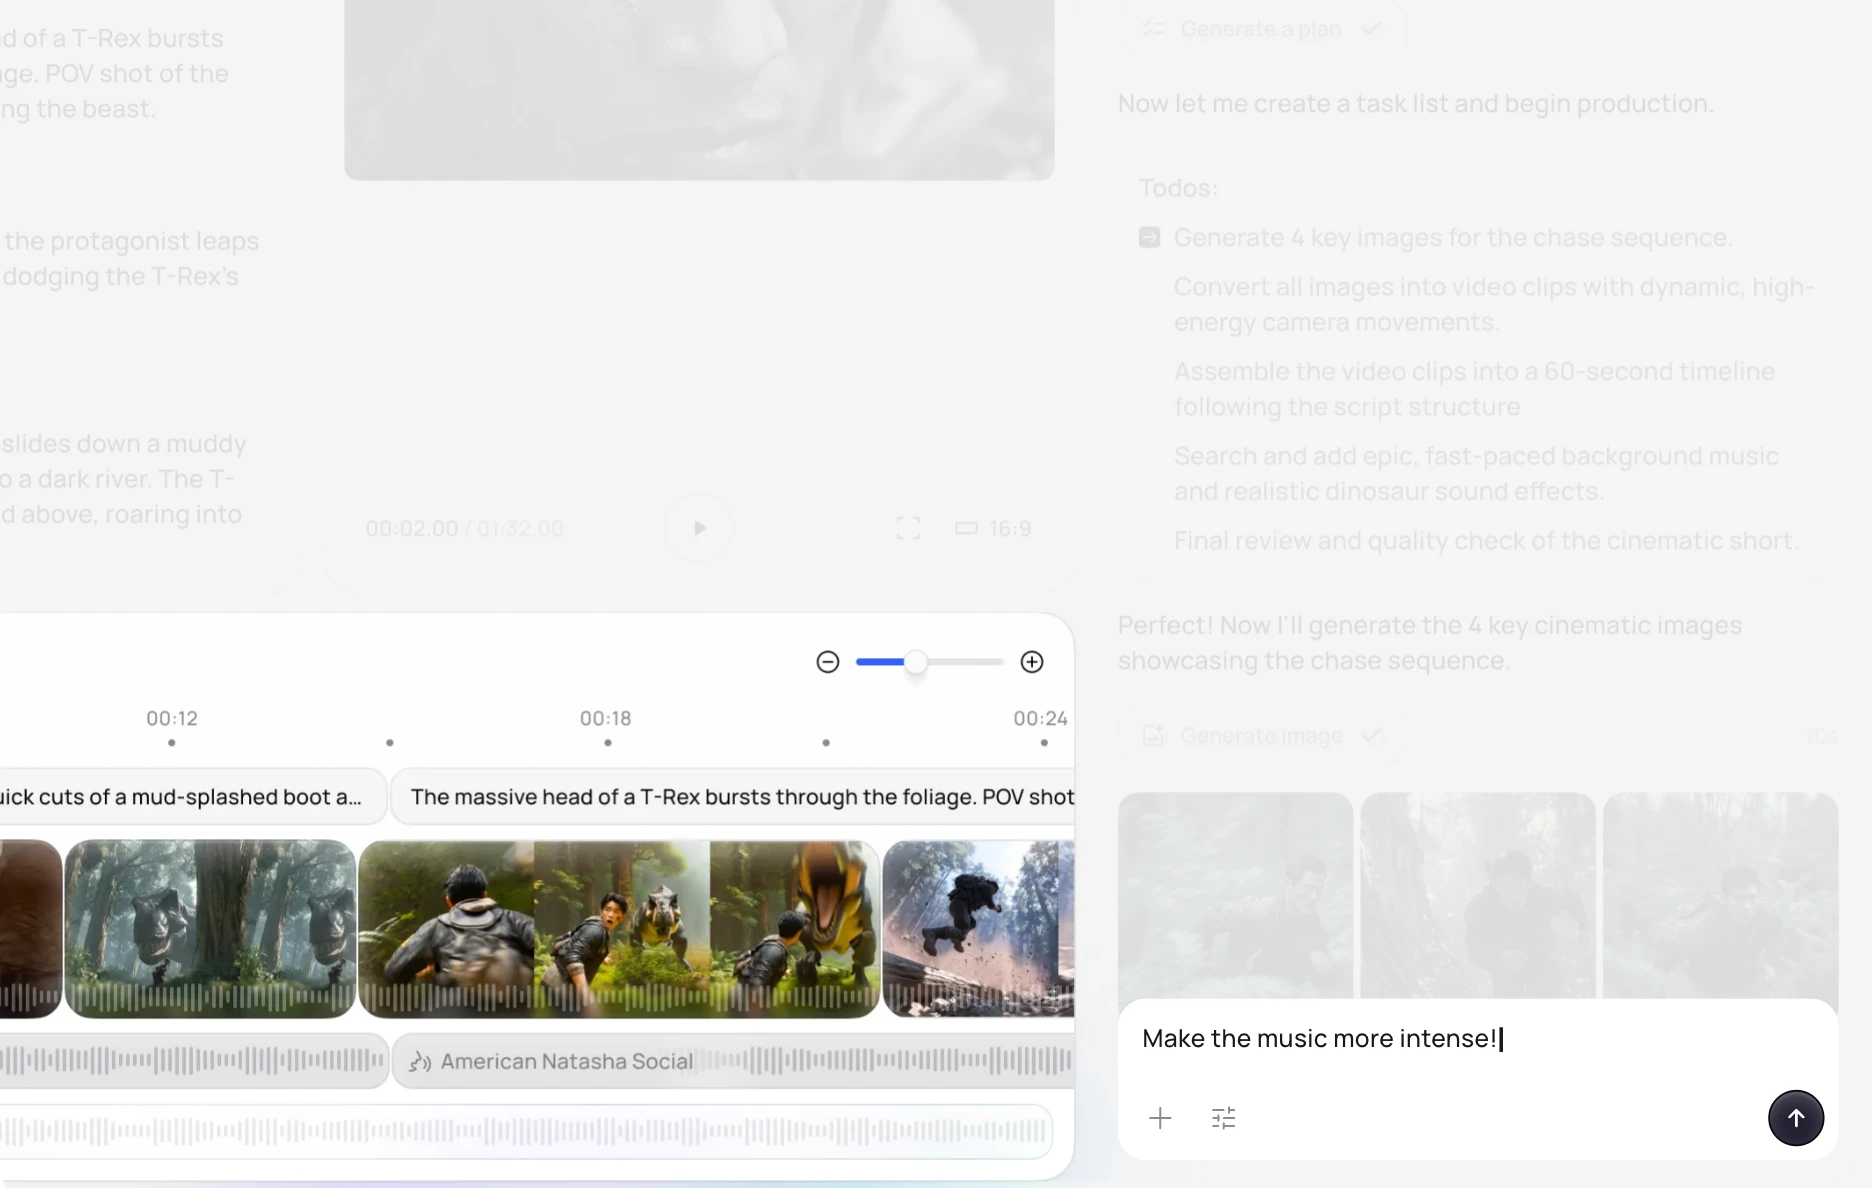Select the American Natasha Social audio clip

tap(566, 1061)
